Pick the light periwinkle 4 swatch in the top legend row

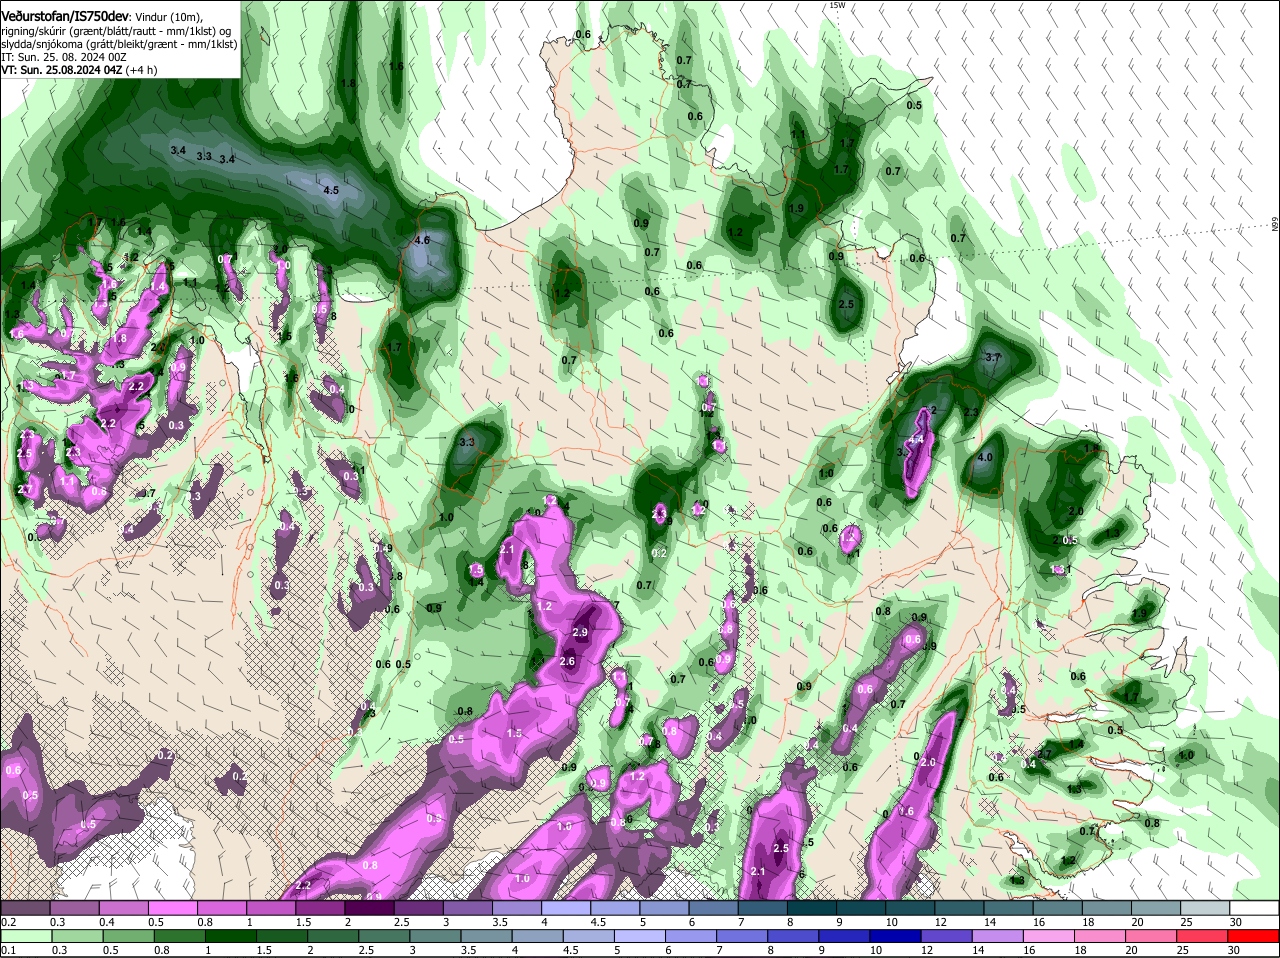tap(566, 907)
